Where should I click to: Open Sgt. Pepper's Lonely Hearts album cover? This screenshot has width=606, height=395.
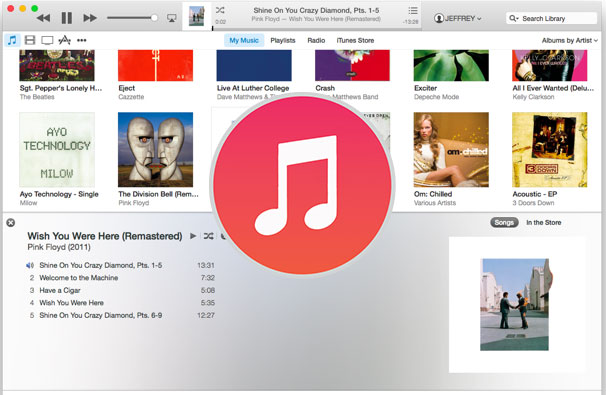pyautogui.click(x=57, y=65)
